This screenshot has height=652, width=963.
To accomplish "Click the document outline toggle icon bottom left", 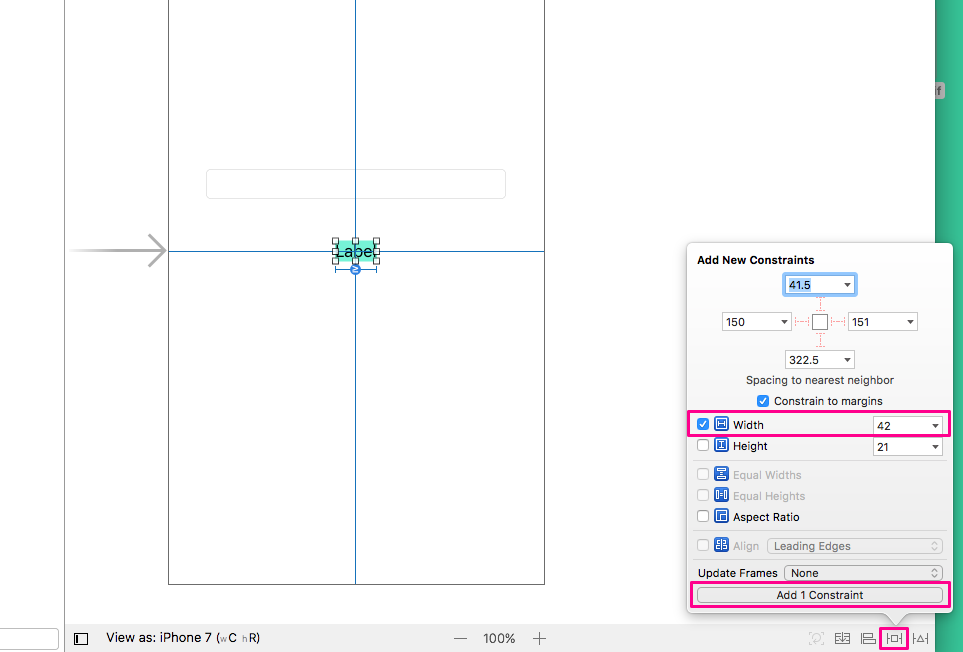I will 80,637.
